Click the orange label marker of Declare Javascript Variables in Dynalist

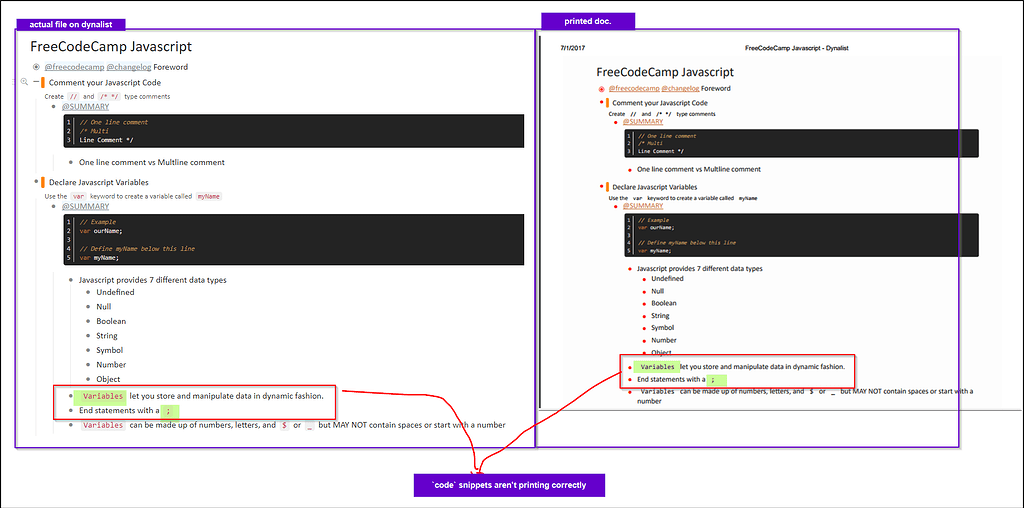42,183
